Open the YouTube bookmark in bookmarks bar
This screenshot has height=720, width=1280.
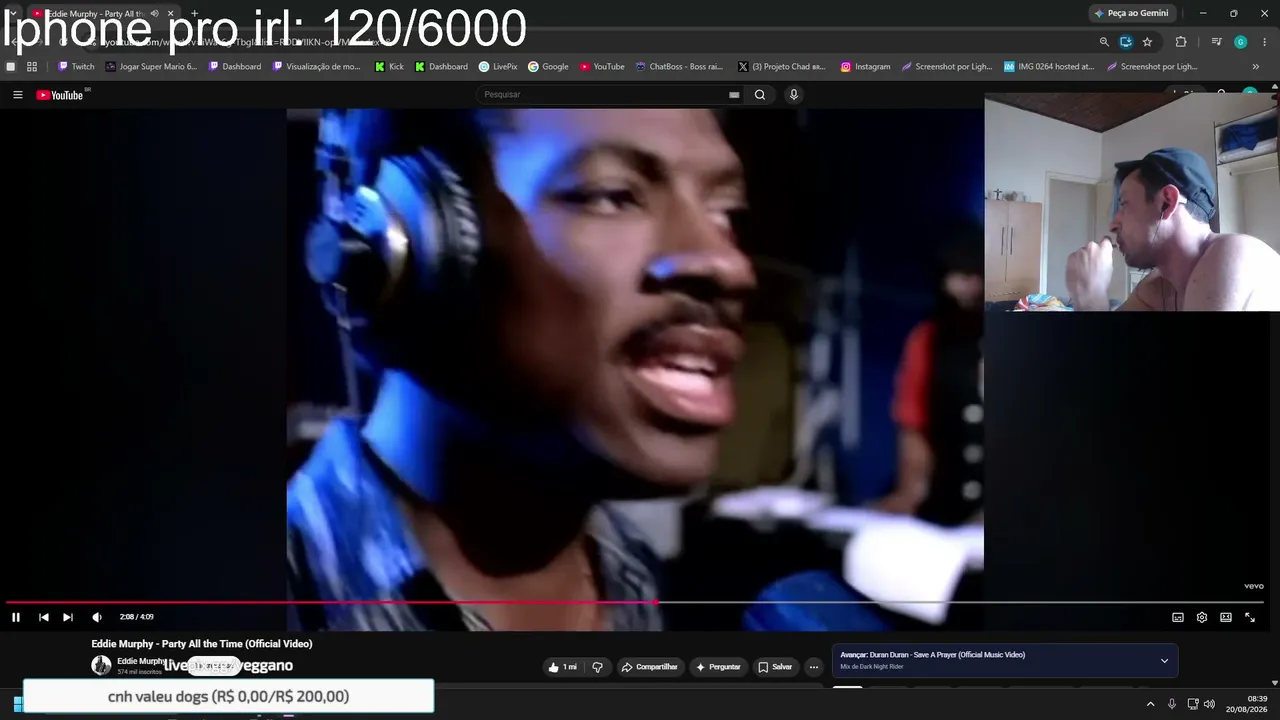point(601,67)
